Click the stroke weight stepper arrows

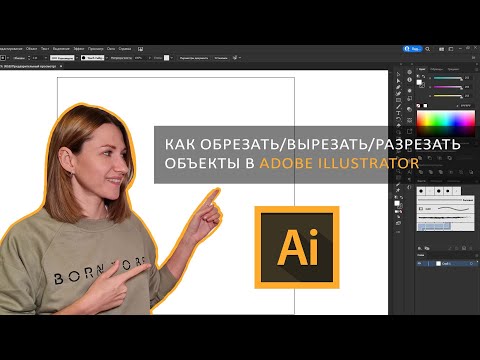29,58
